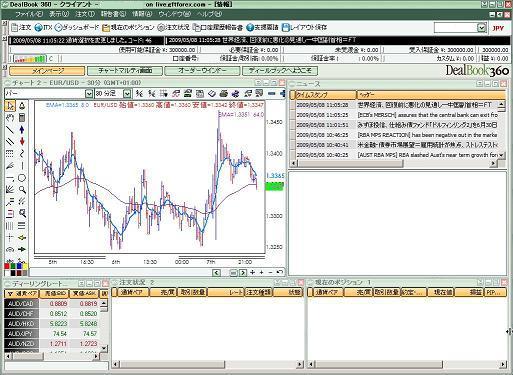Open 注文 menu in menu bar

click(x=85, y=14)
